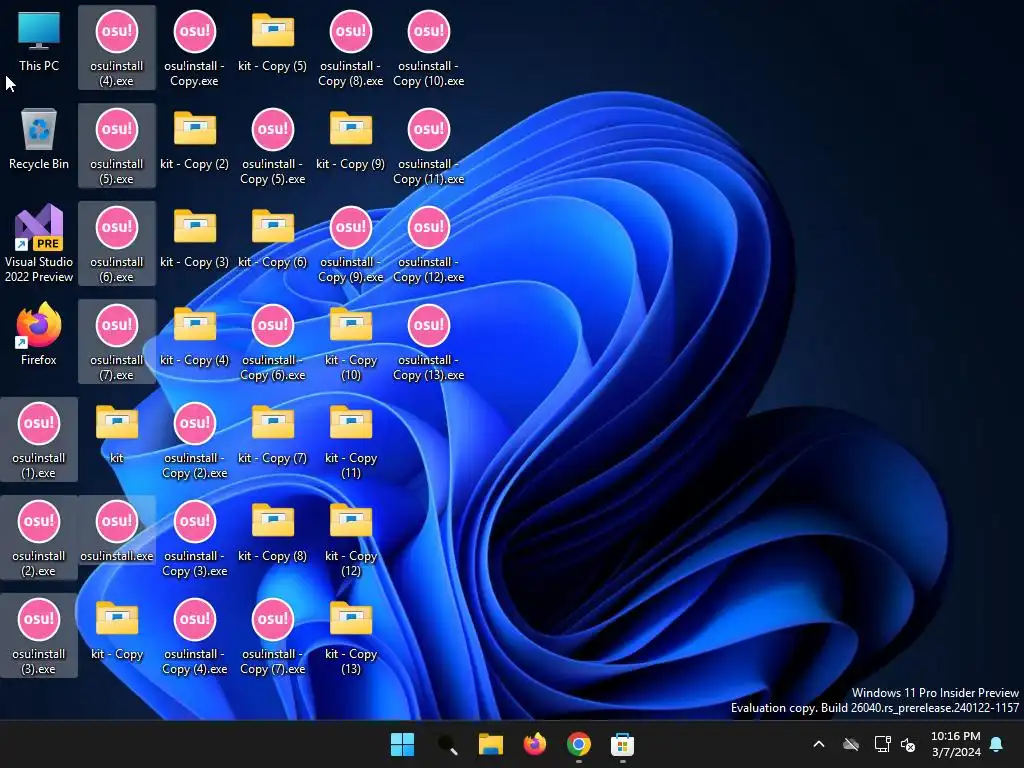Select osu!install - Copy (8).exe
Screen dimensions: 1024x768
pyautogui.click(x=351, y=48)
